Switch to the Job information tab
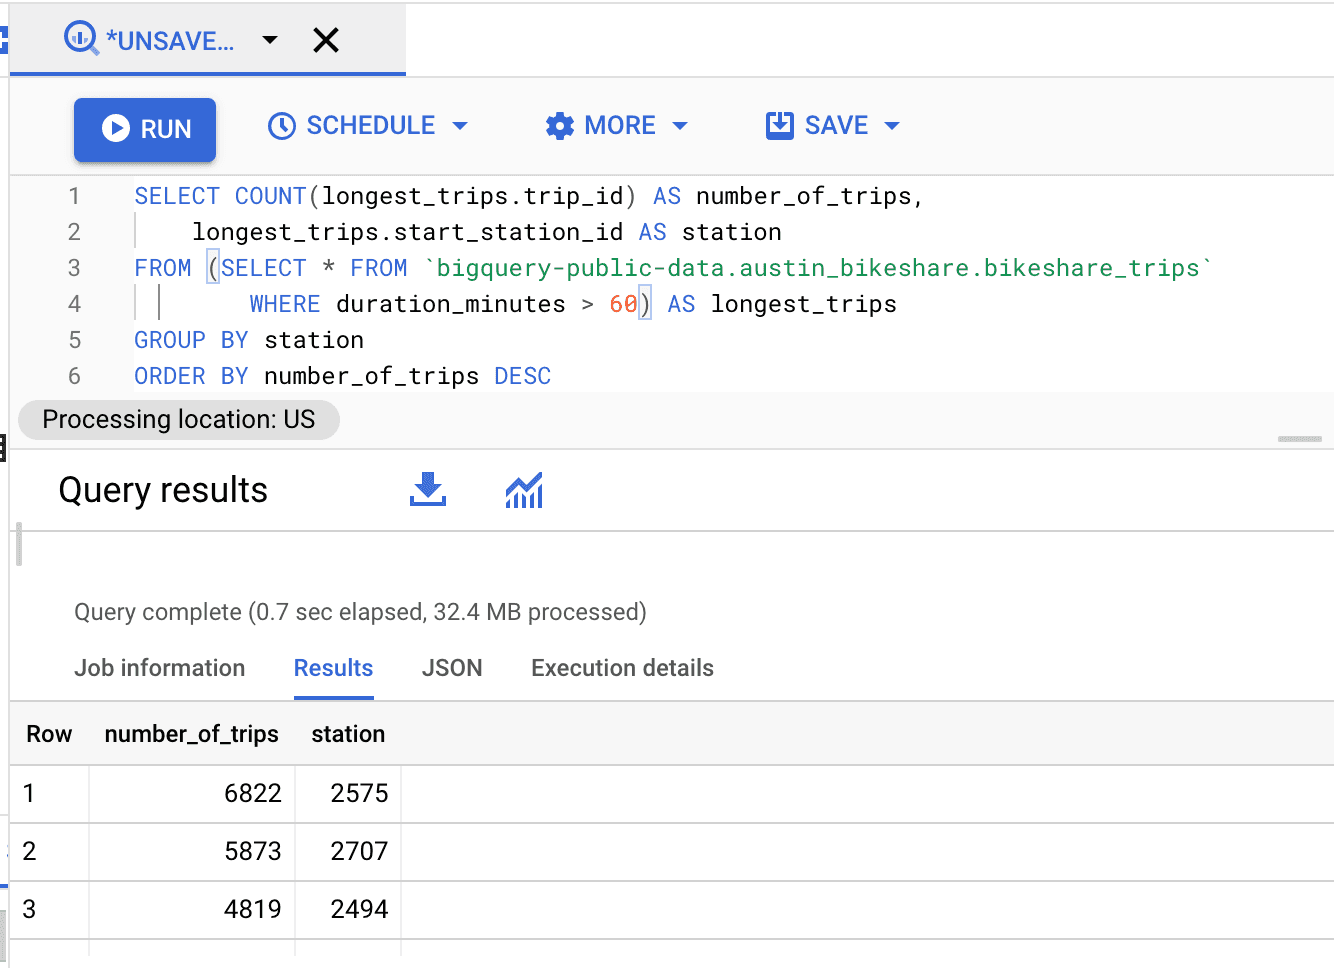Screen dimensions: 1334x968 pos(159,668)
